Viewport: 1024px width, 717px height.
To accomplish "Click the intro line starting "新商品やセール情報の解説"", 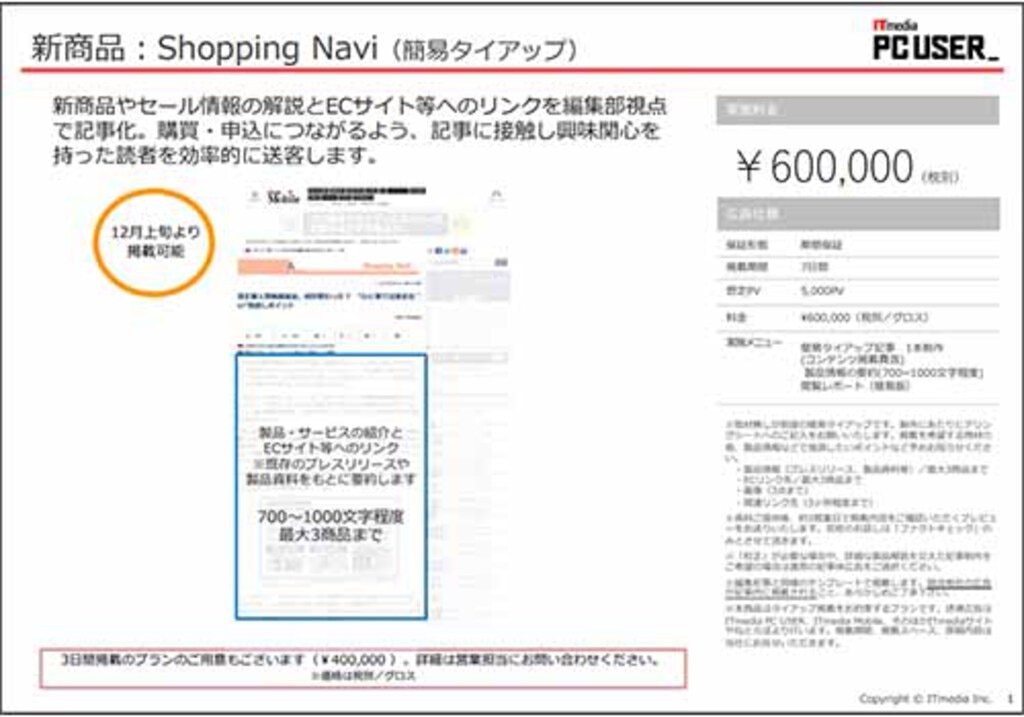I will point(360,106).
